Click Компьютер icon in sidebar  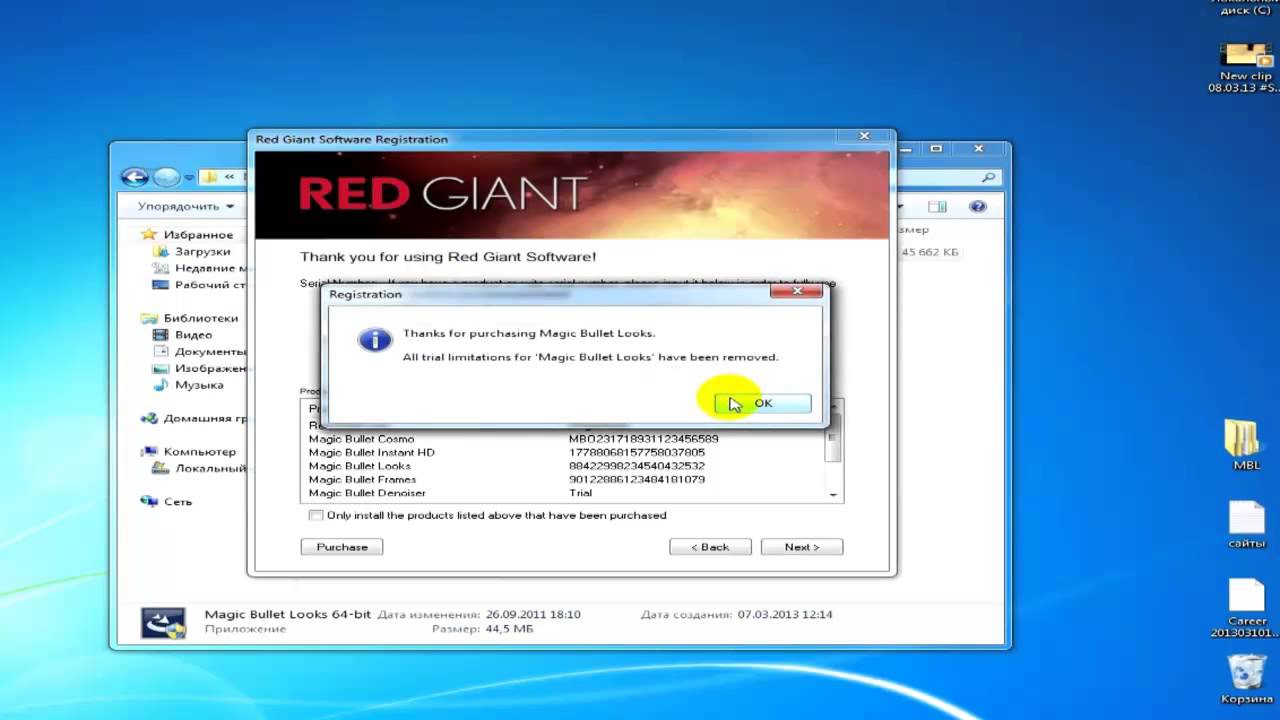click(x=149, y=451)
